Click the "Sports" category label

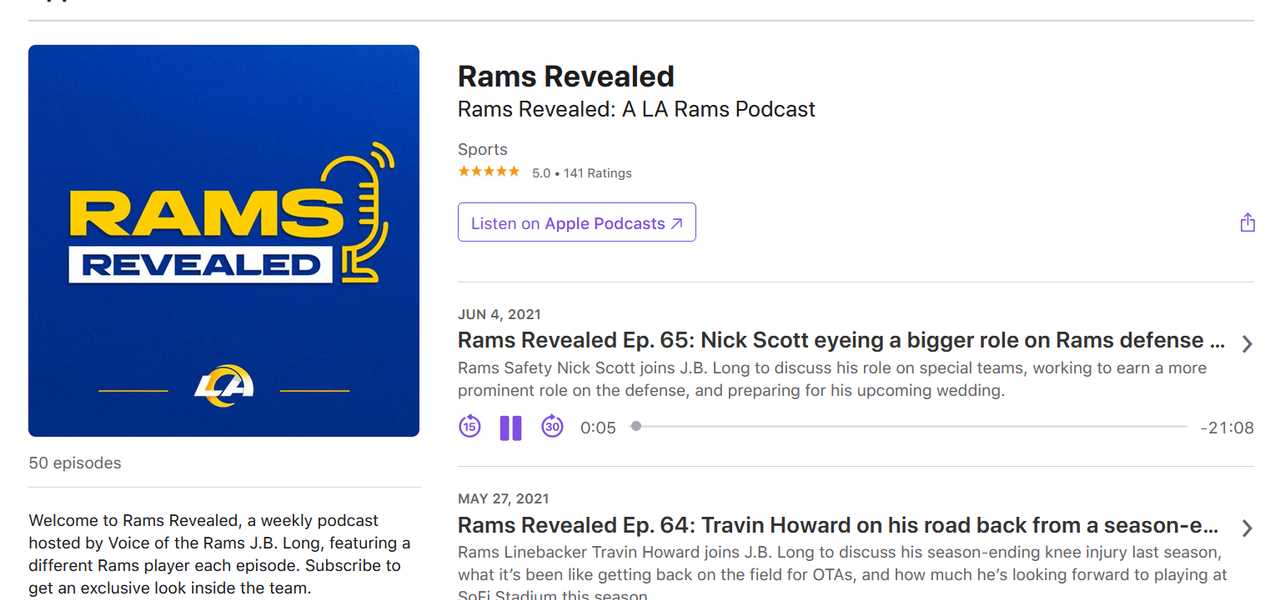point(483,150)
